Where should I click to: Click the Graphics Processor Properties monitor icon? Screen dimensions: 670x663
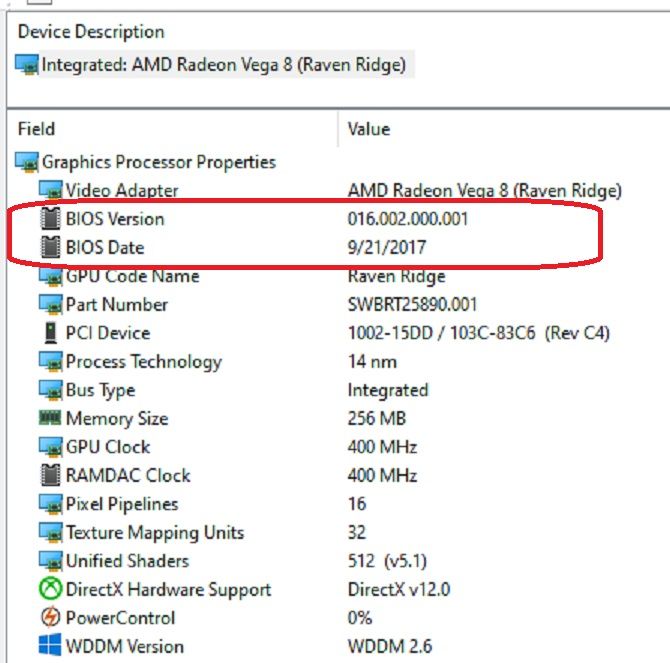[28, 162]
